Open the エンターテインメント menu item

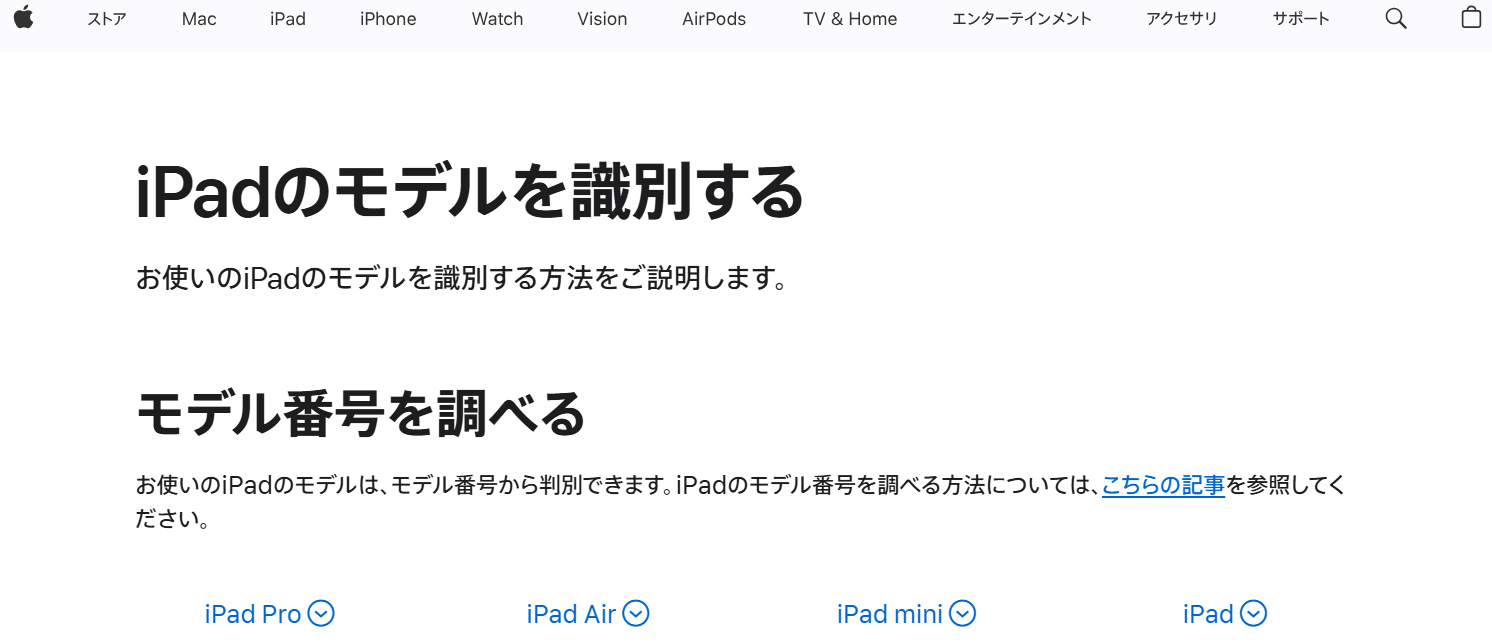coord(1022,19)
